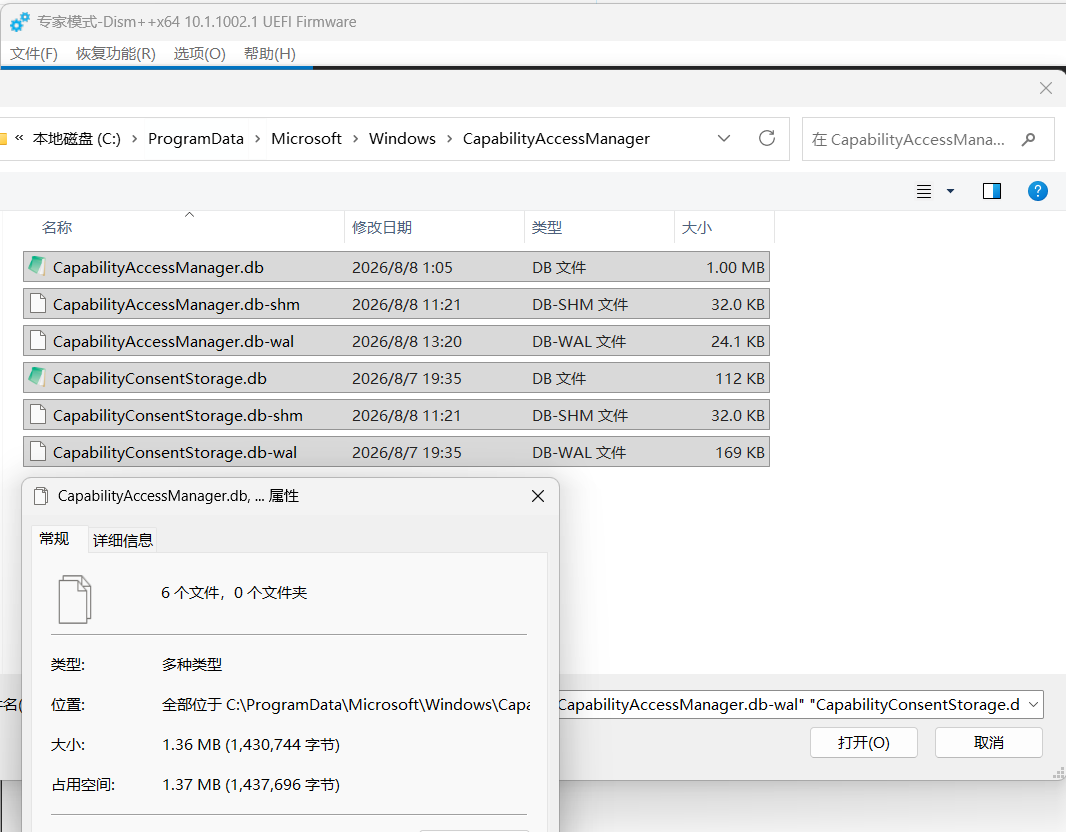The width and height of the screenshot is (1066, 832).
Task: Expand the chevron after Microsoft in path
Action: (356, 139)
